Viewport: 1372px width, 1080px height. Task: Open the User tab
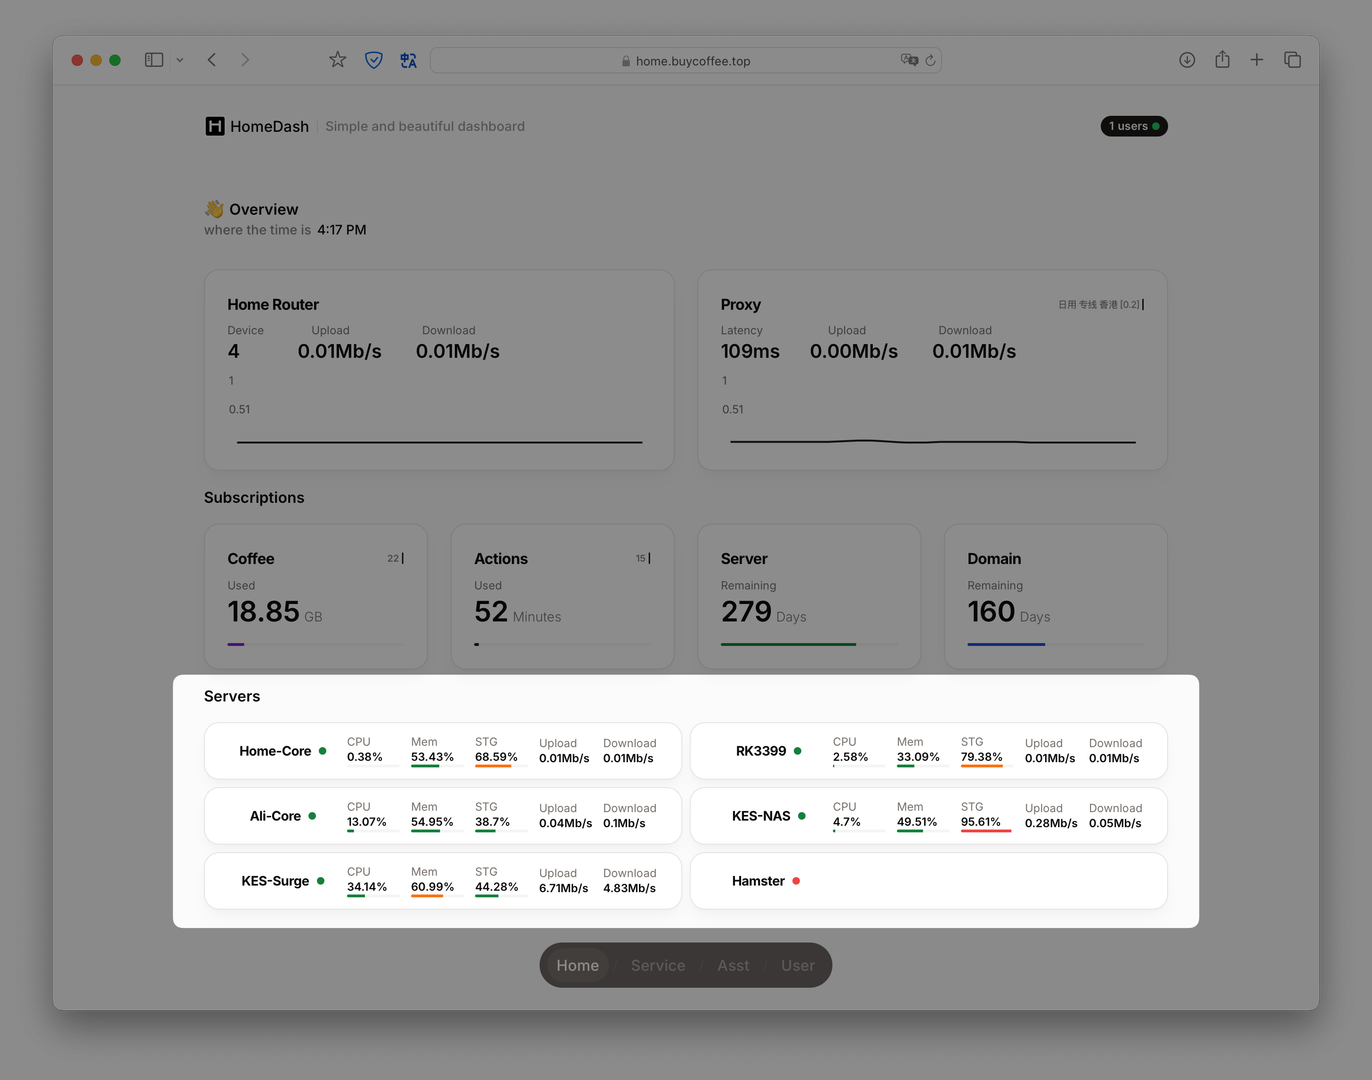(797, 965)
